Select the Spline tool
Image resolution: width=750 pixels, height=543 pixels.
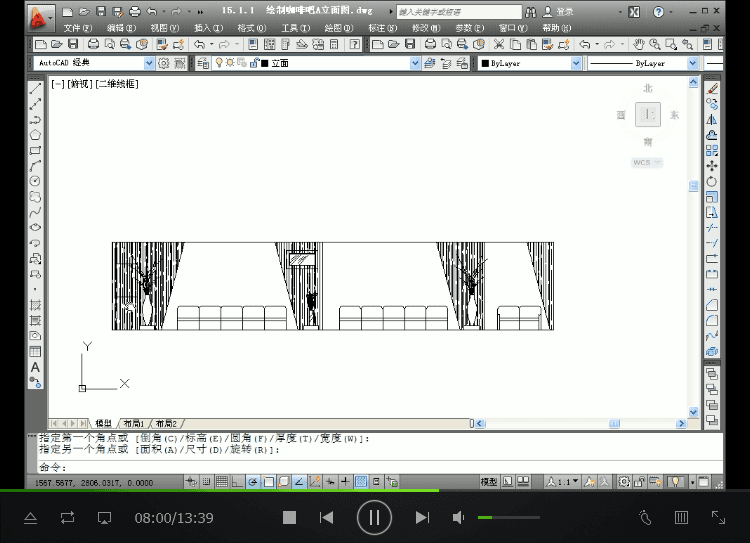35,212
